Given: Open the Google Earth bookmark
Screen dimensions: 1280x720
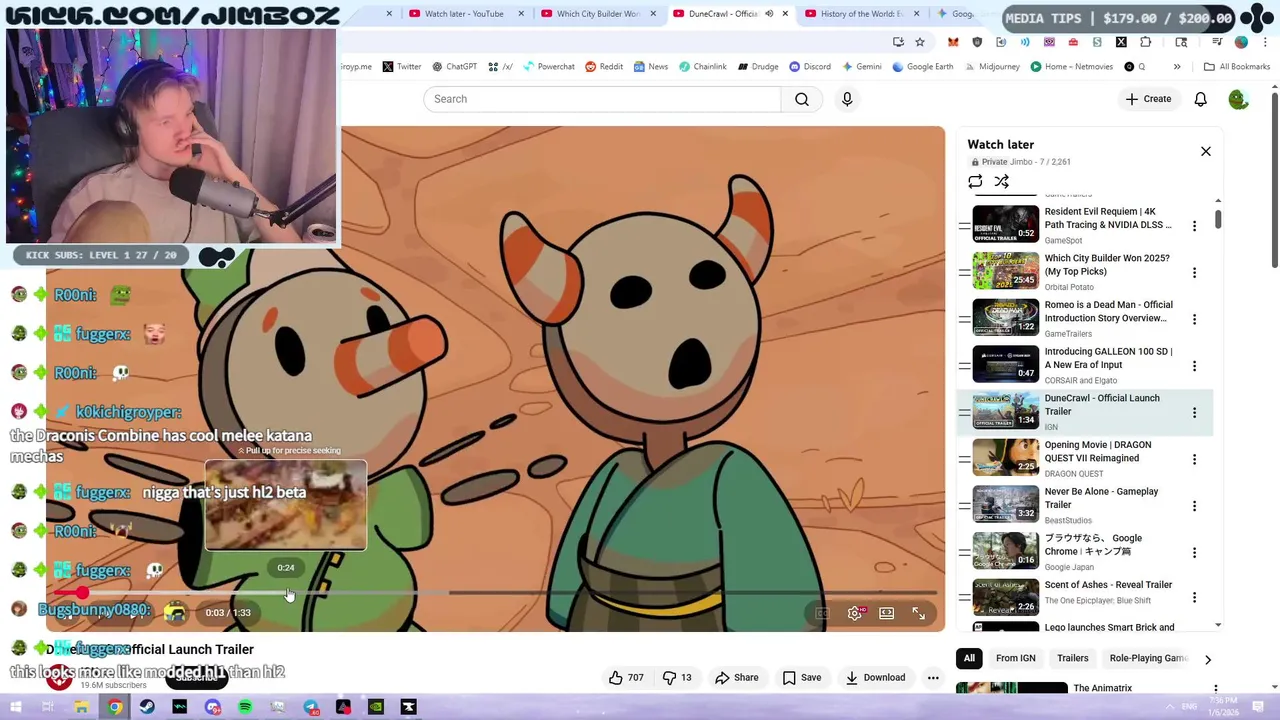Looking at the screenshot, I should 922,67.
